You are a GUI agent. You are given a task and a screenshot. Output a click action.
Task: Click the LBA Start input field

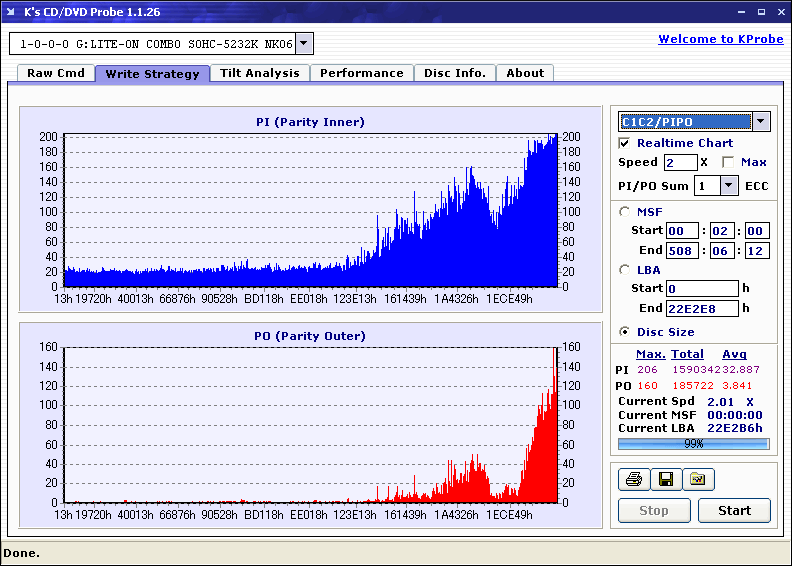coord(702,288)
